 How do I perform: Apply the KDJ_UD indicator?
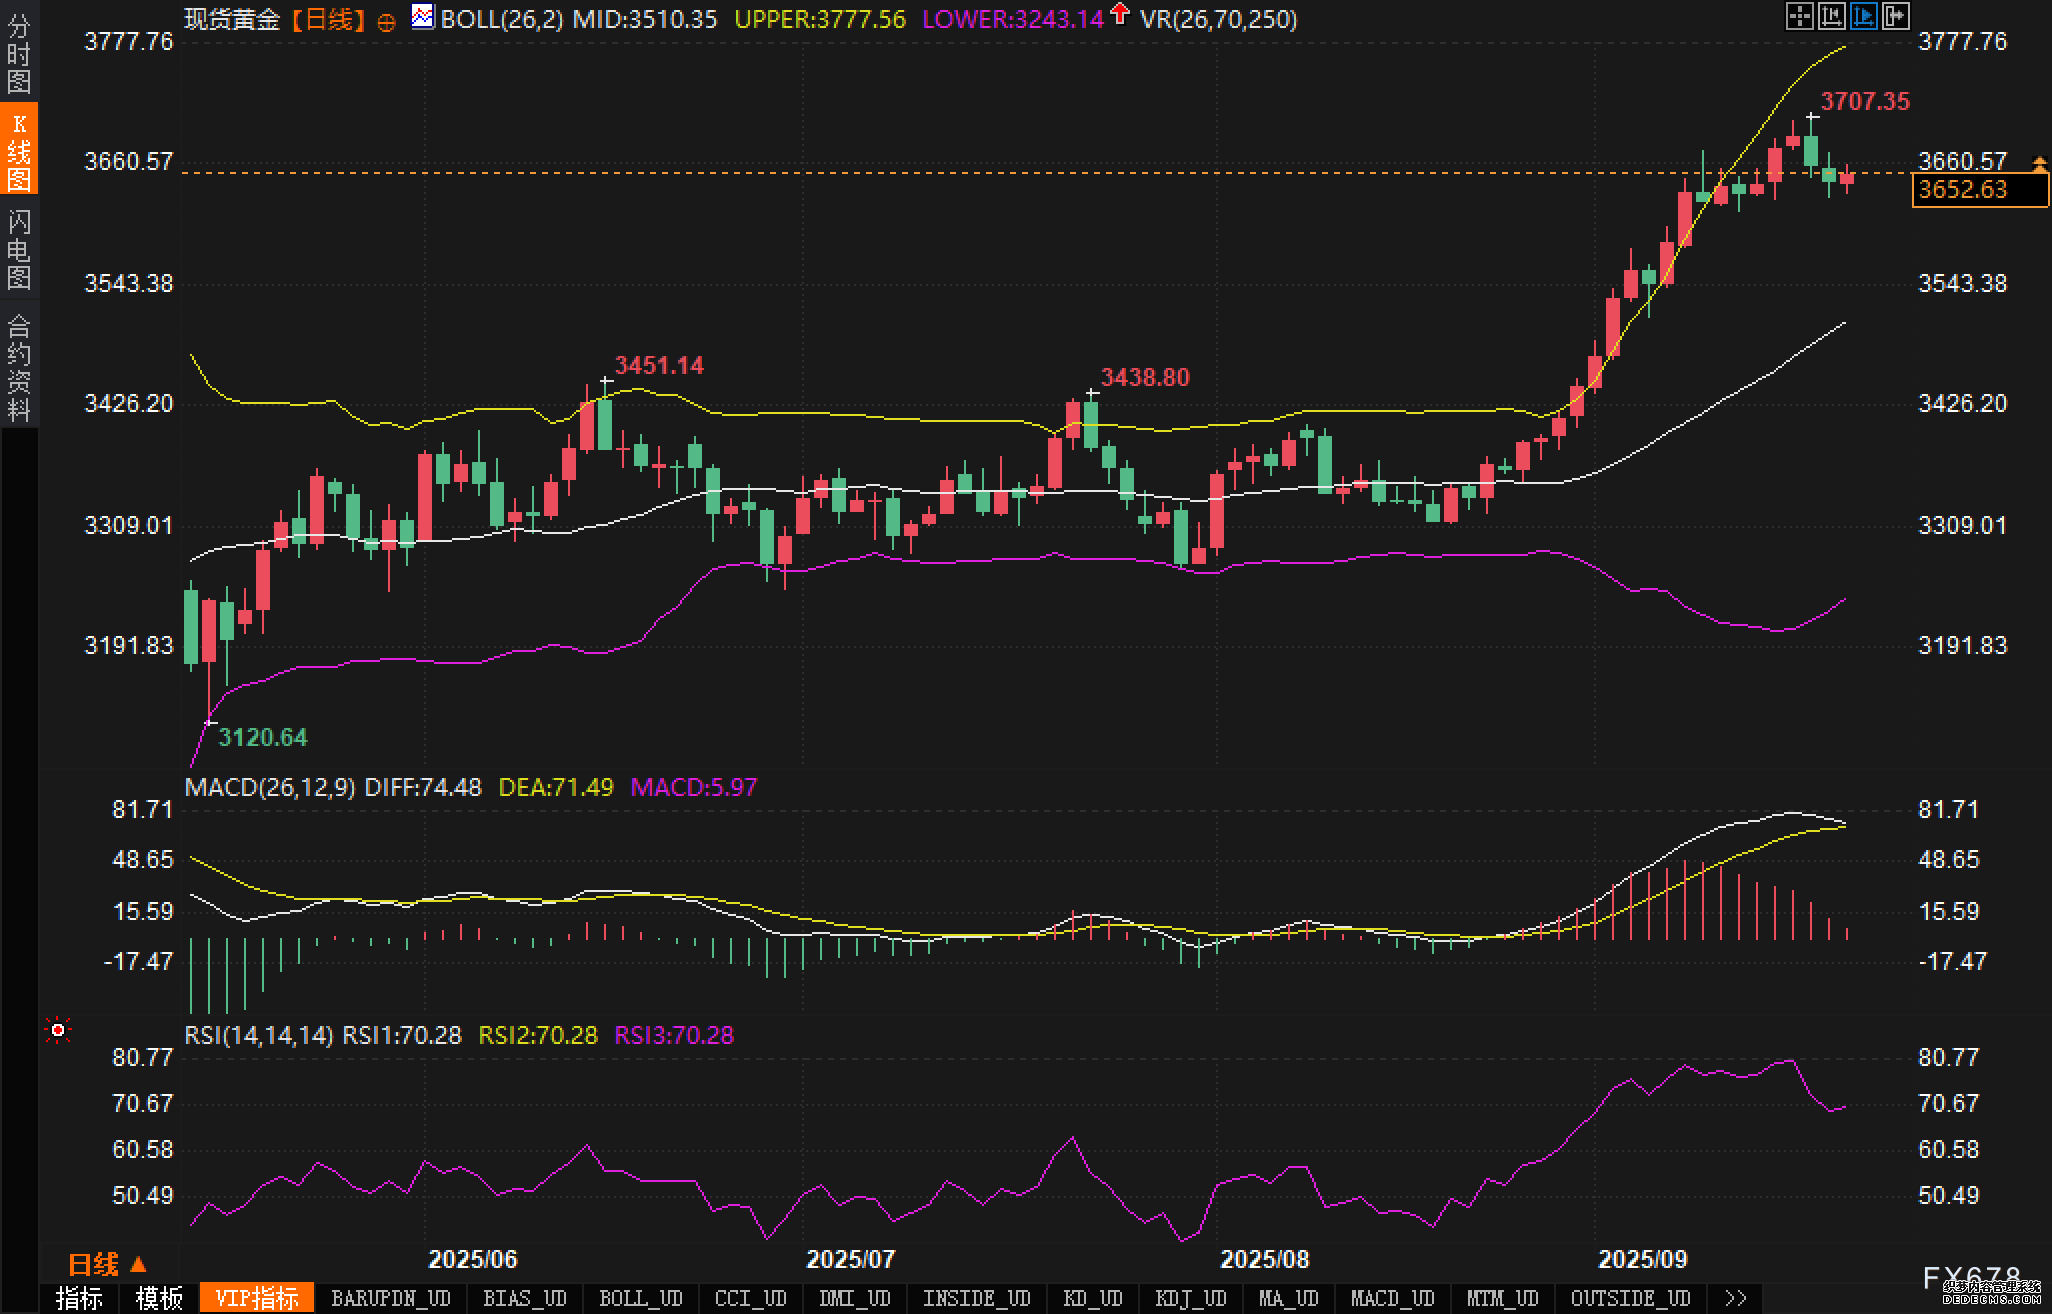click(x=1191, y=1298)
